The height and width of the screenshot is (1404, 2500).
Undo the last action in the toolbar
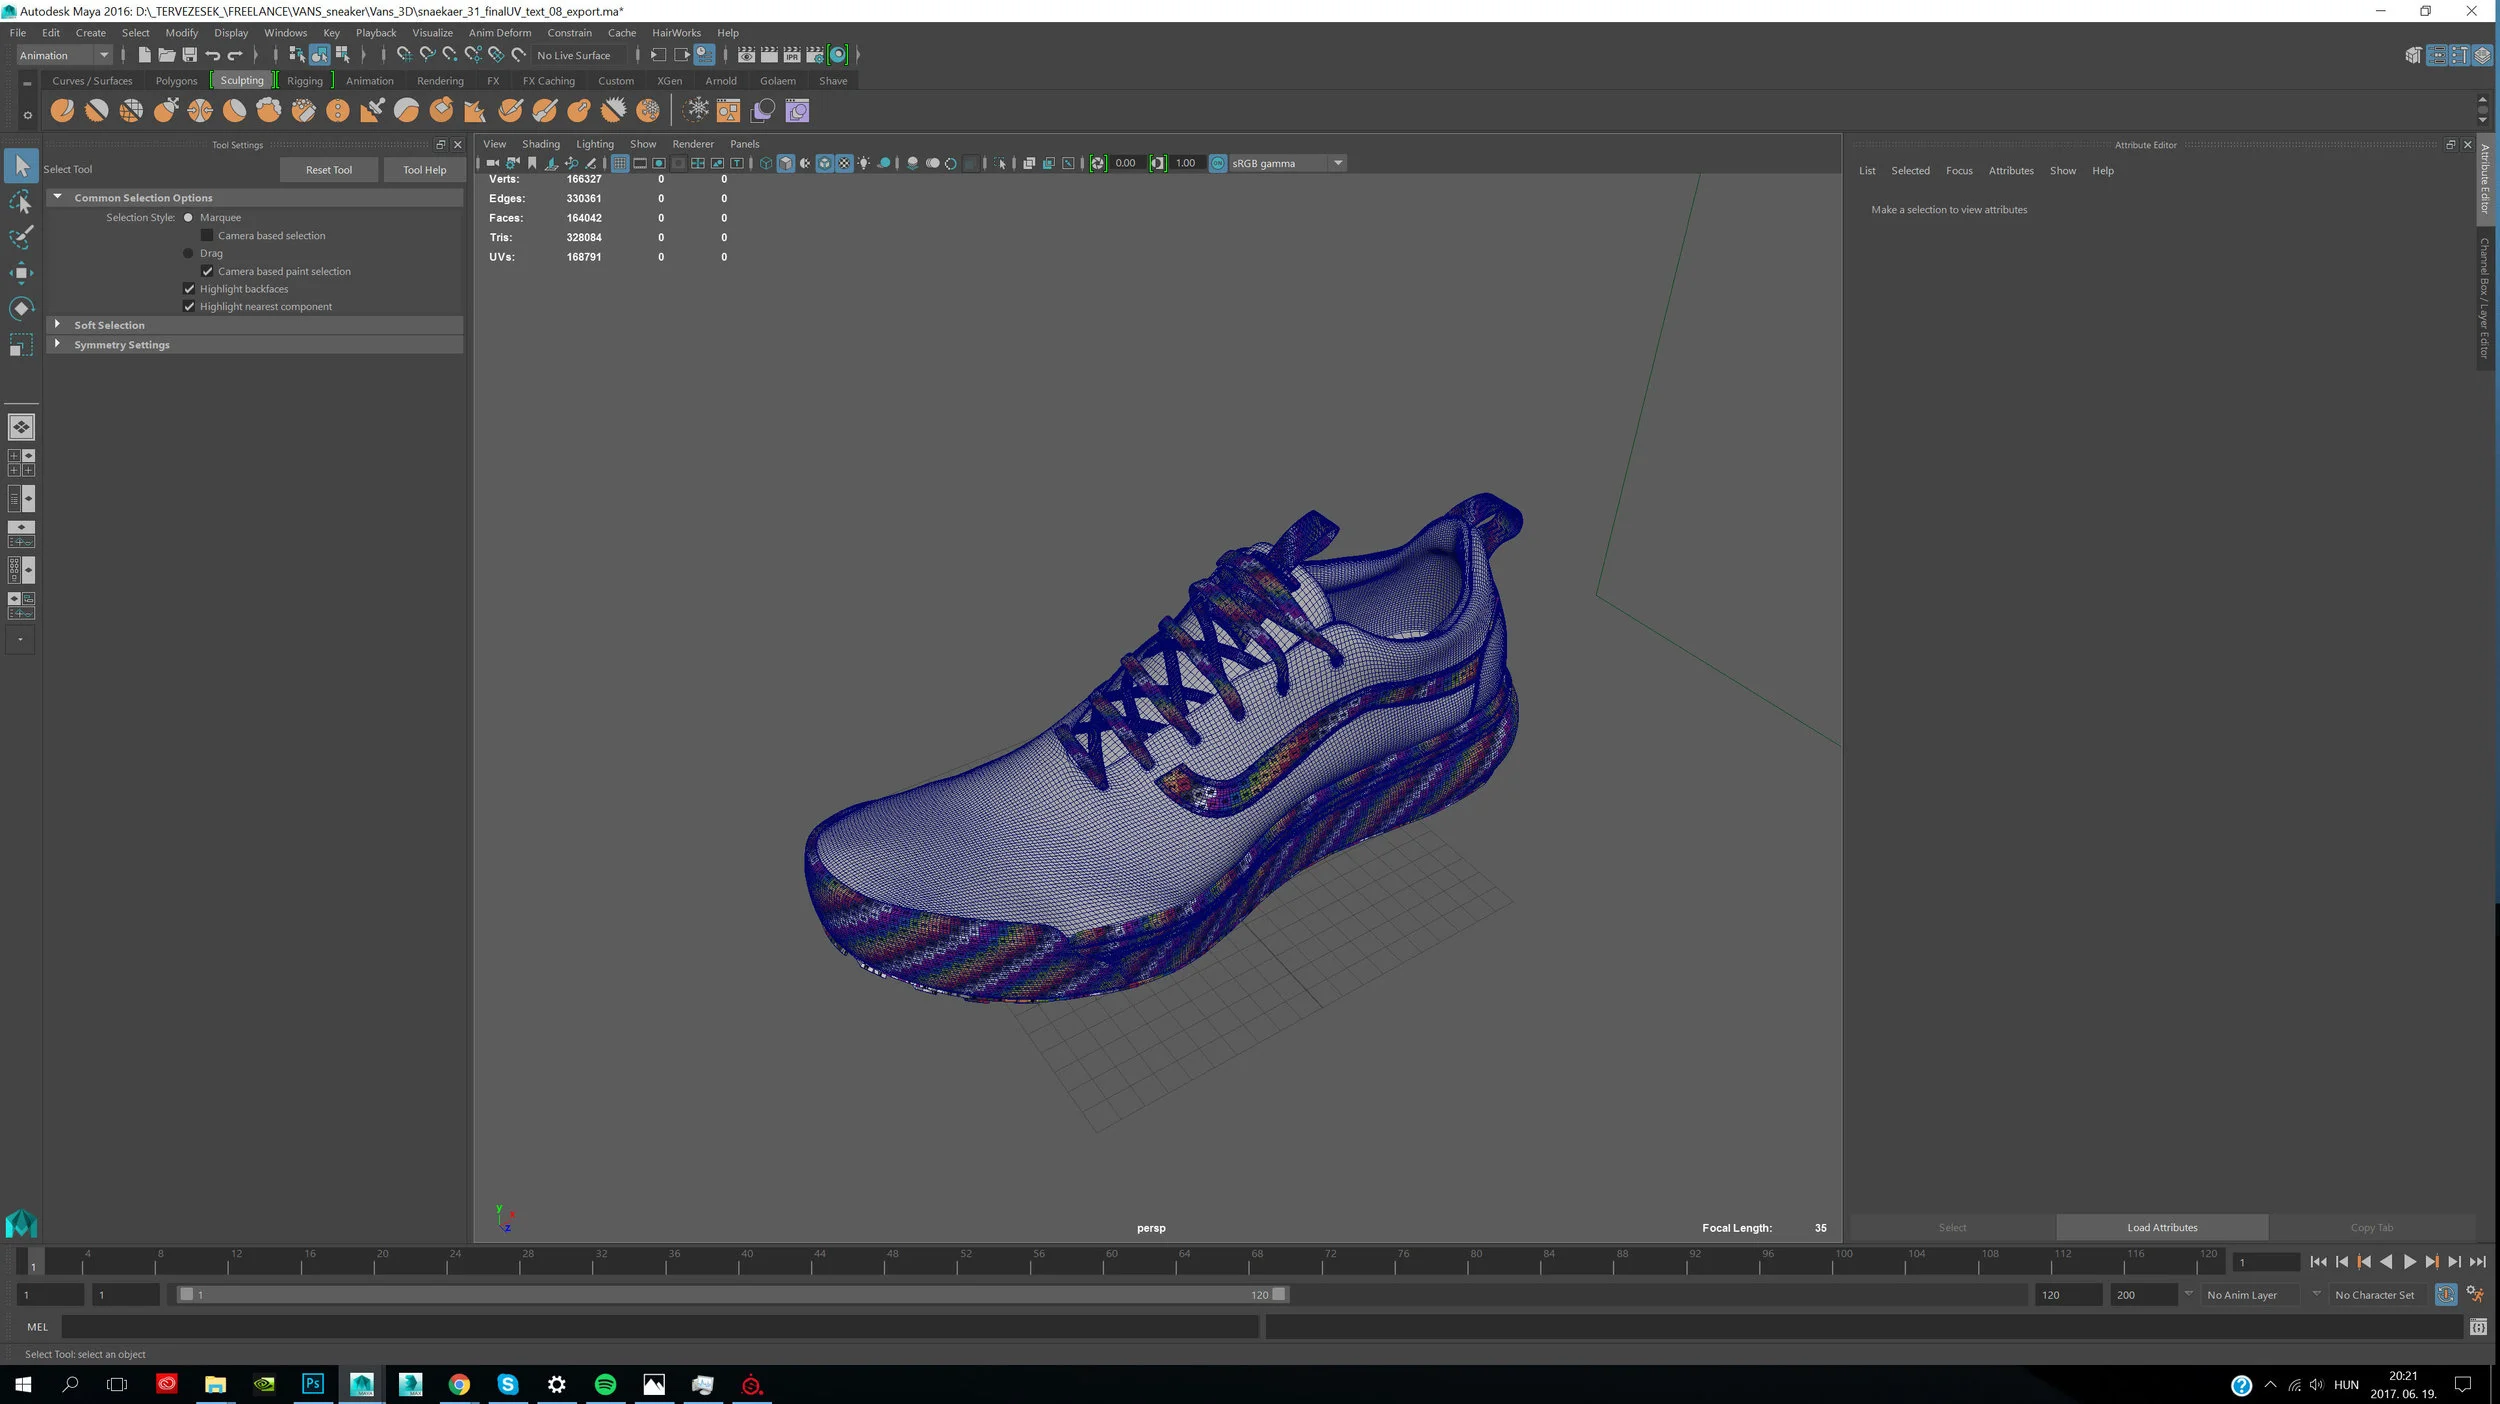pos(212,55)
